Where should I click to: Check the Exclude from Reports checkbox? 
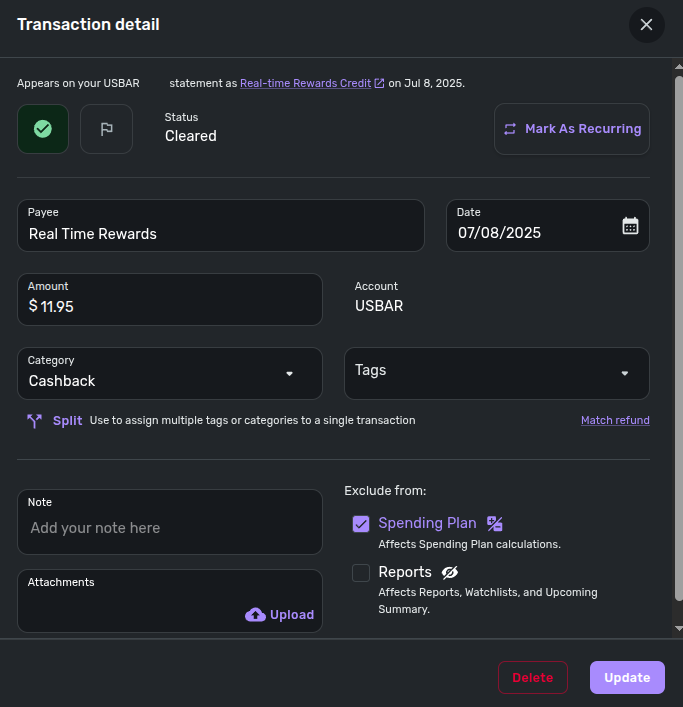point(361,573)
